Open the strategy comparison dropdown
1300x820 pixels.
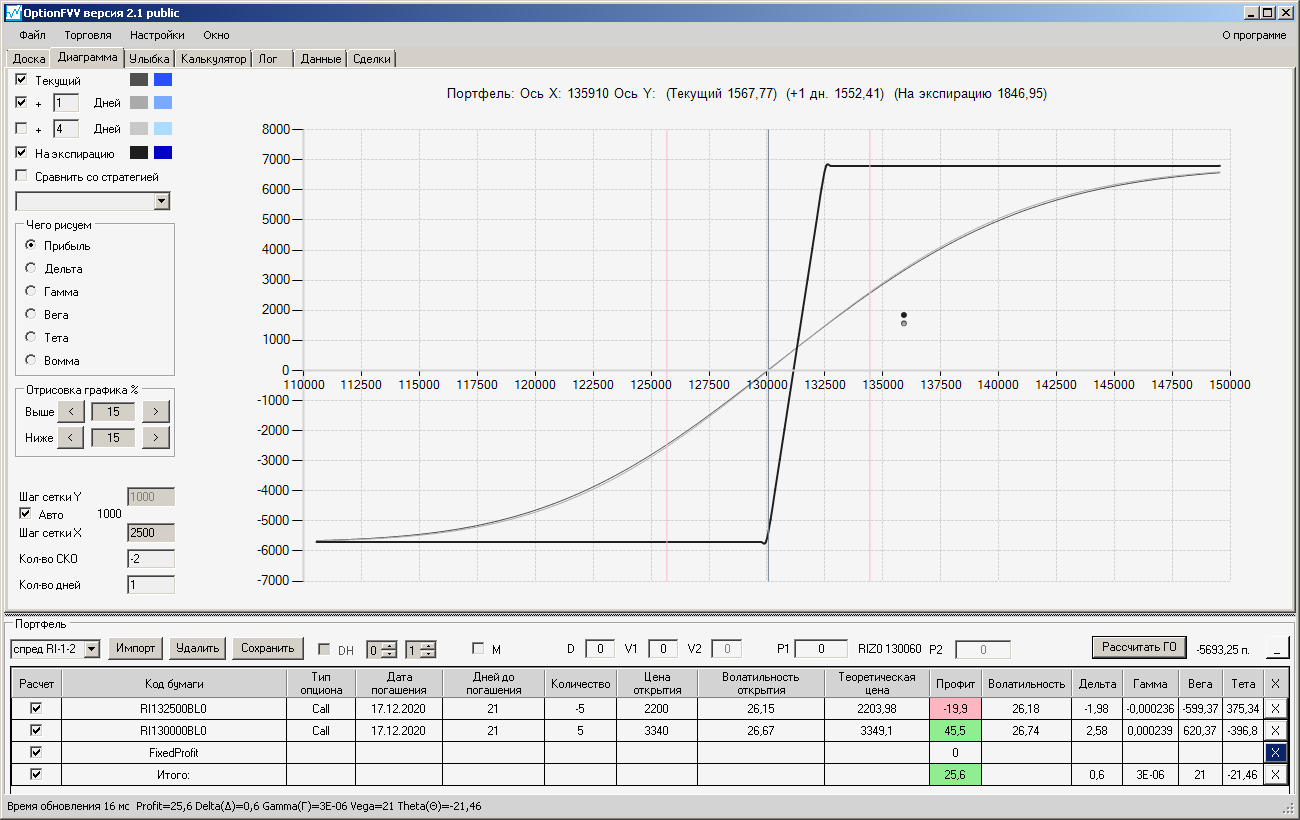(162, 201)
